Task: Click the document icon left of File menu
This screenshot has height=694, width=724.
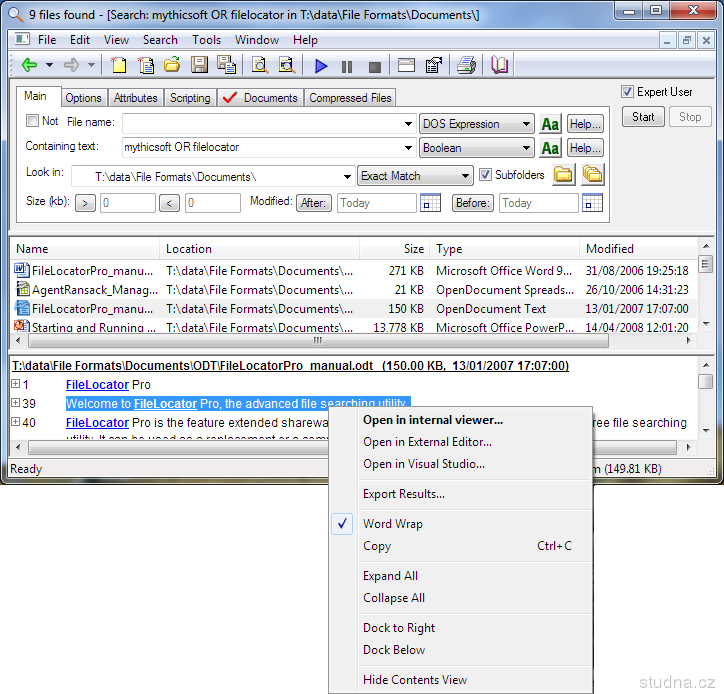Action: pos(22,40)
